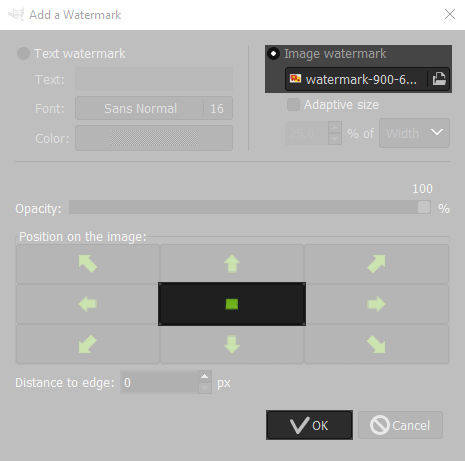465x461 pixels.
Task: Select the top-left position arrow
Action: tap(88, 264)
